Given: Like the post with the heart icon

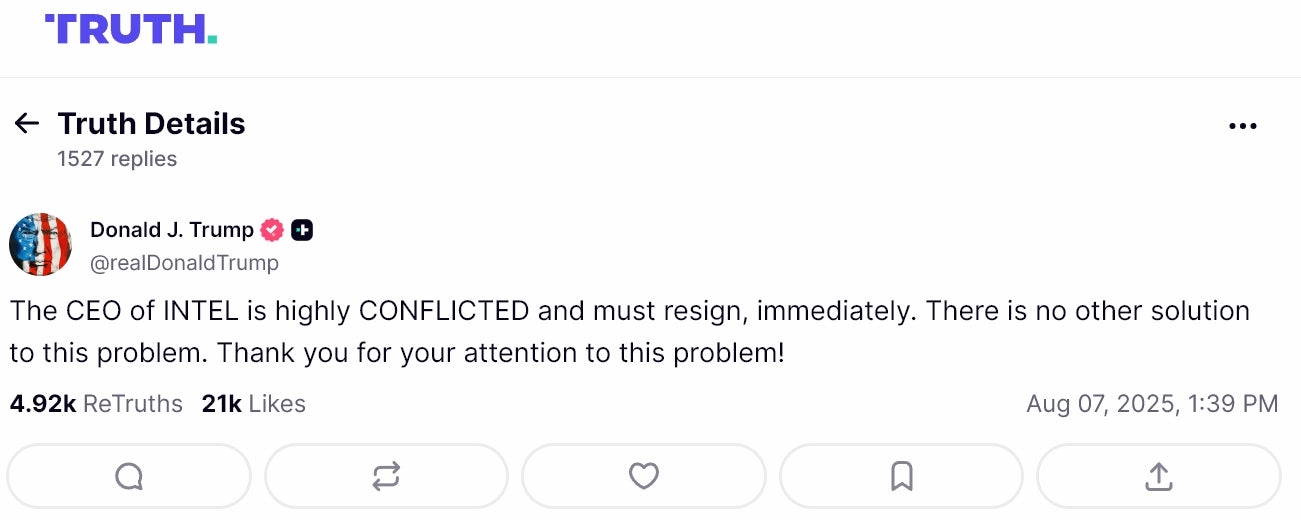Looking at the screenshot, I should [x=643, y=476].
